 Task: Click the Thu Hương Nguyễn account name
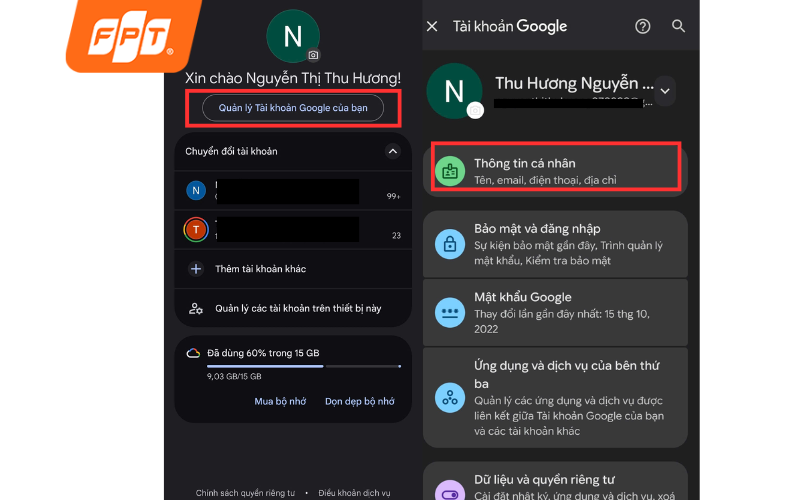(574, 83)
